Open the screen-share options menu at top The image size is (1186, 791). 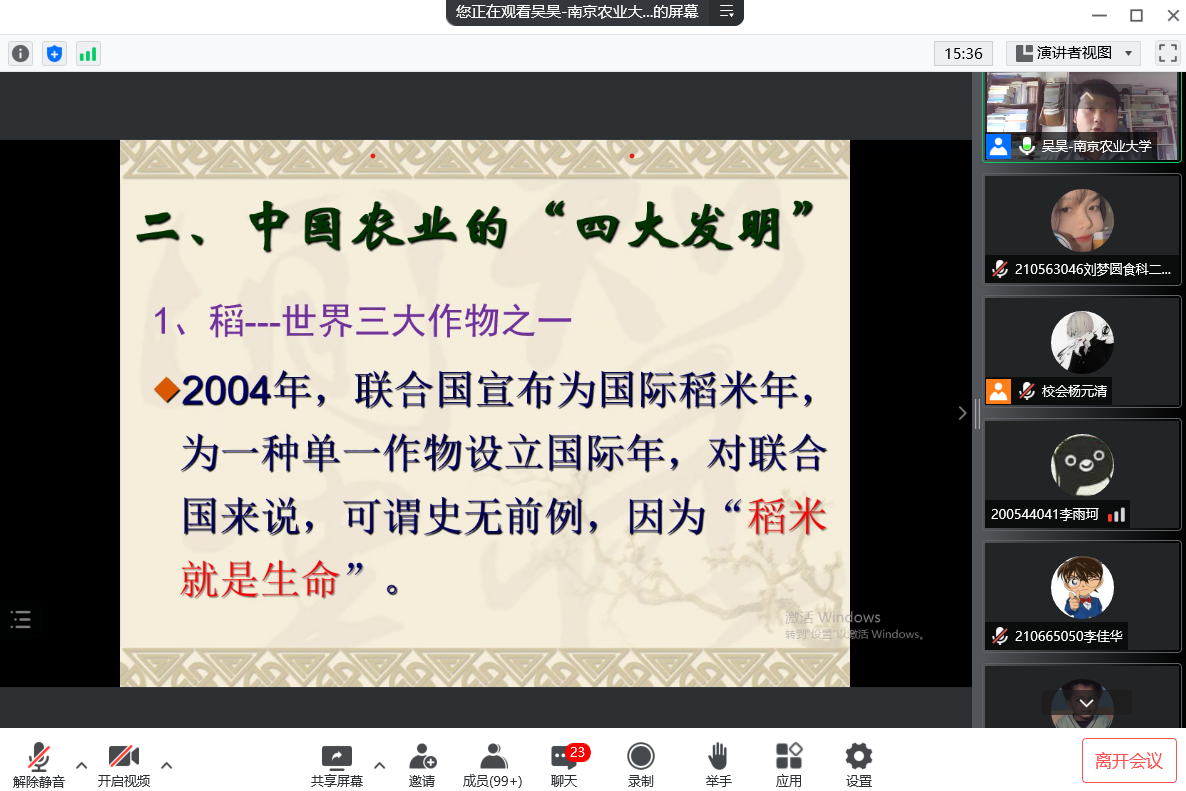(726, 12)
